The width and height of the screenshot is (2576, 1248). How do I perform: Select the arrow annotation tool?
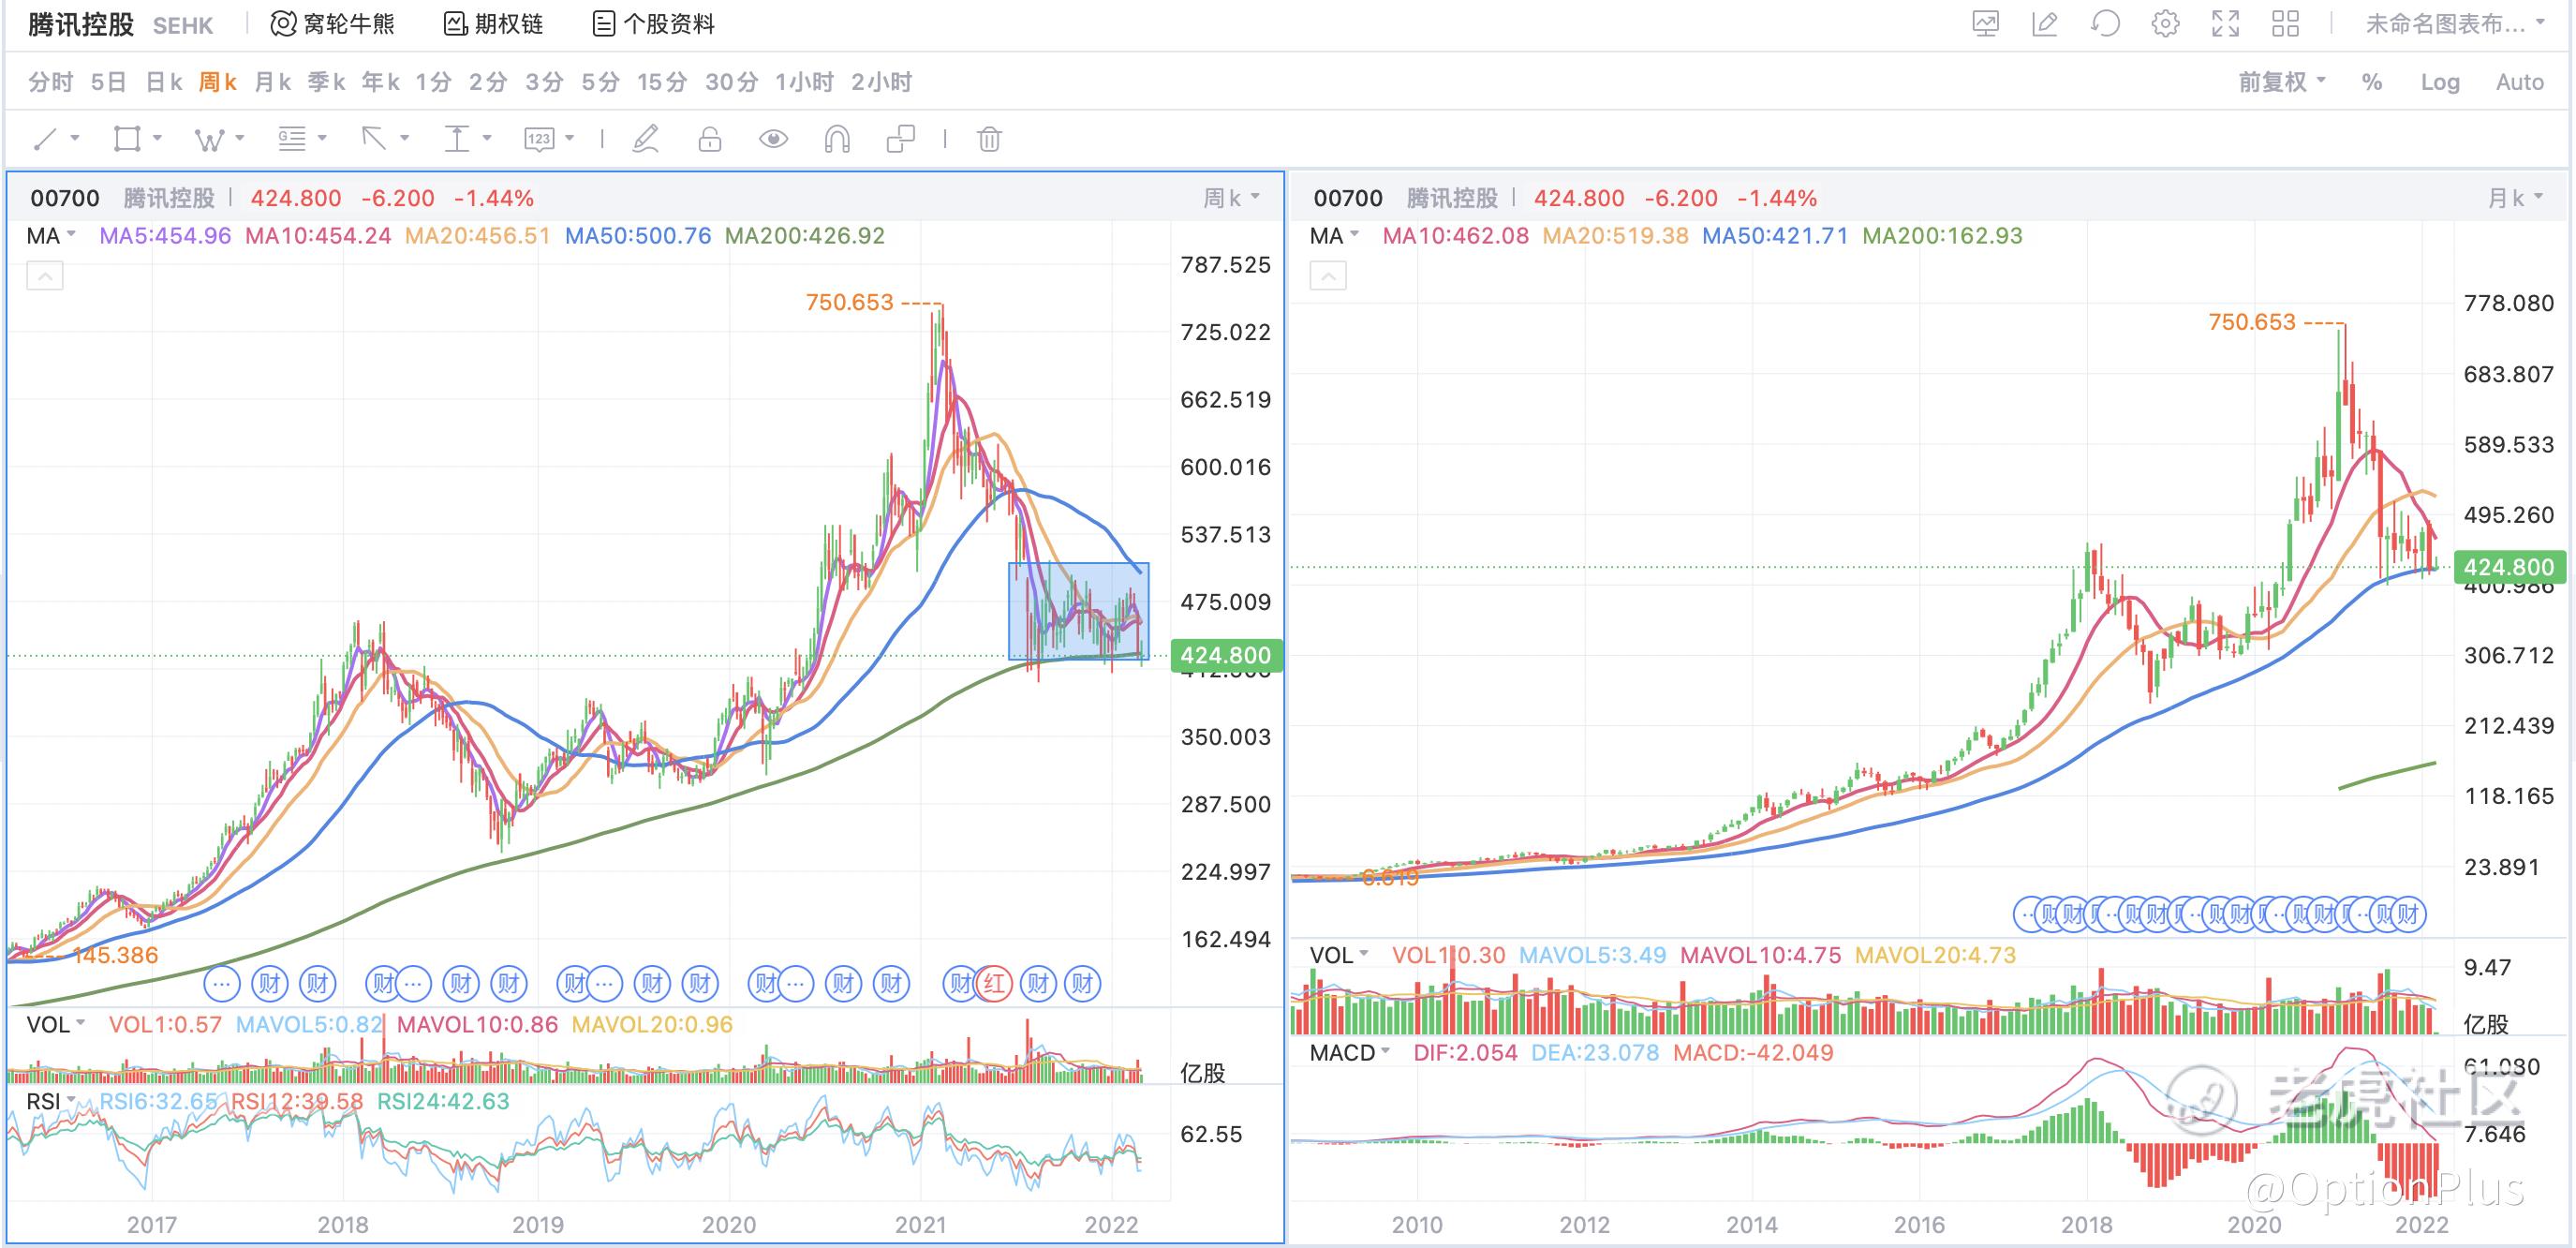click(x=374, y=139)
